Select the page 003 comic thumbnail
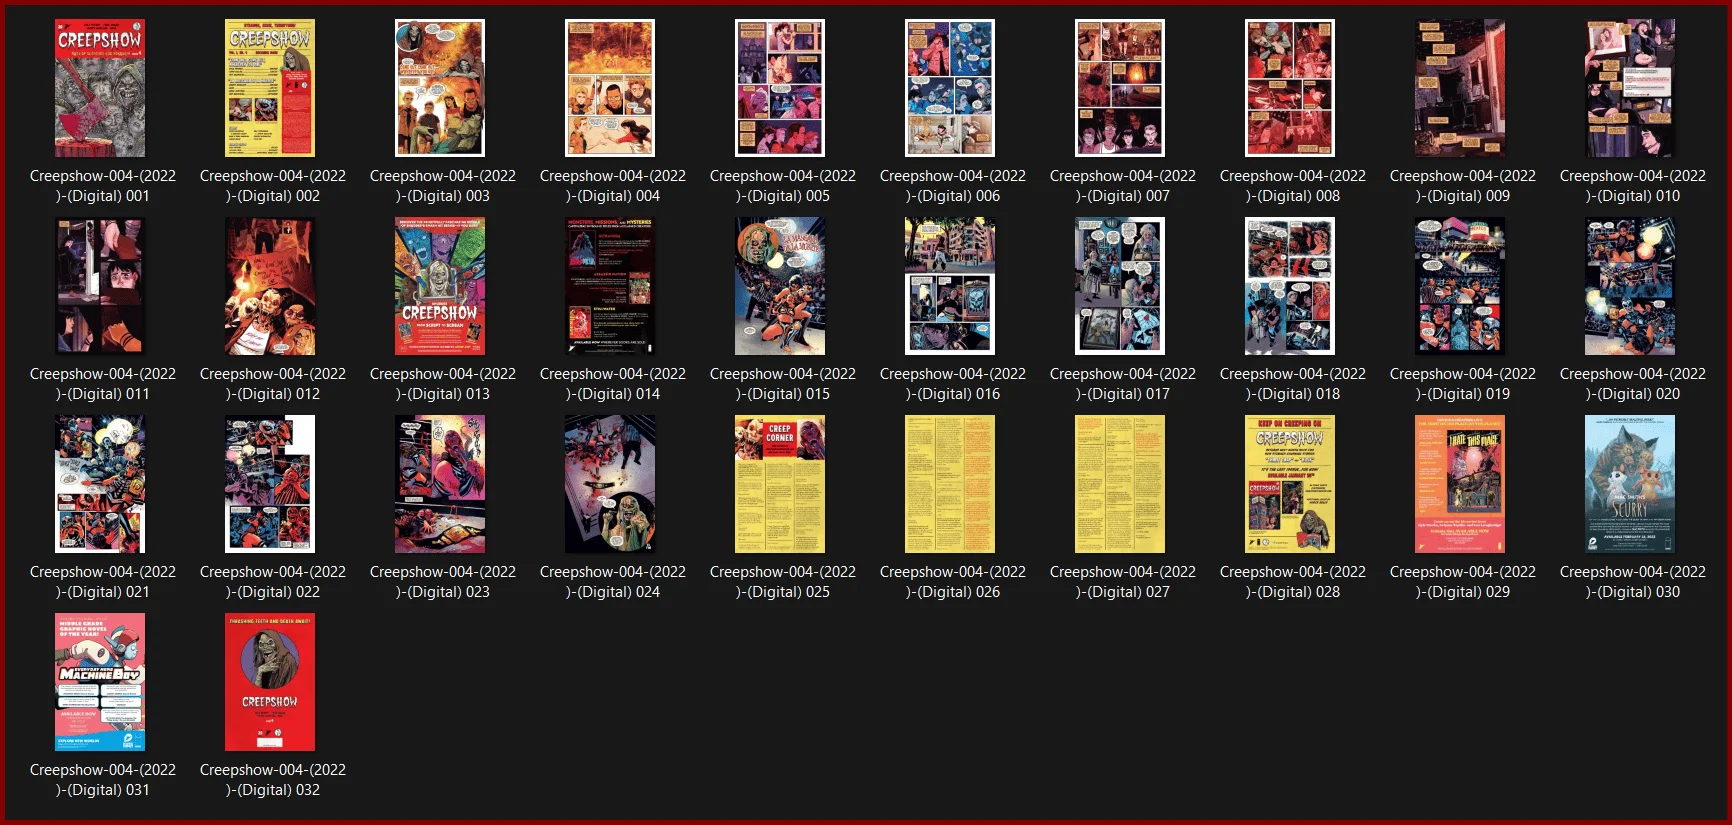Screen dimensions: 1732x825 pyautogui.click(x=440, y=88)
